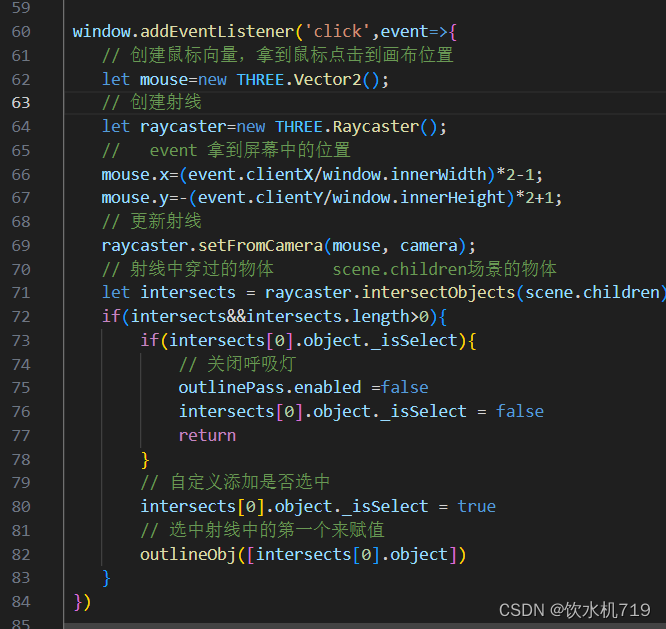The height and width of the screenshot is (629, 666).
Task: Click the blue closing brace on line 83
Action: [x=106, y=578]
